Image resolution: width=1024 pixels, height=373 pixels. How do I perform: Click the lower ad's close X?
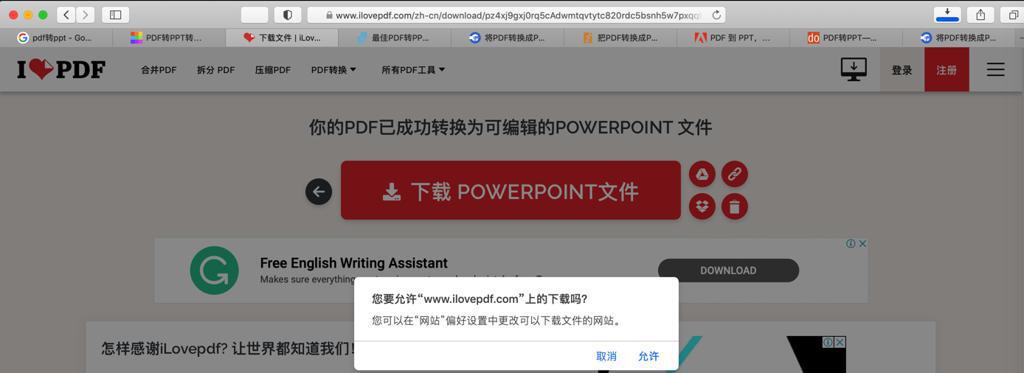[840, 342]
